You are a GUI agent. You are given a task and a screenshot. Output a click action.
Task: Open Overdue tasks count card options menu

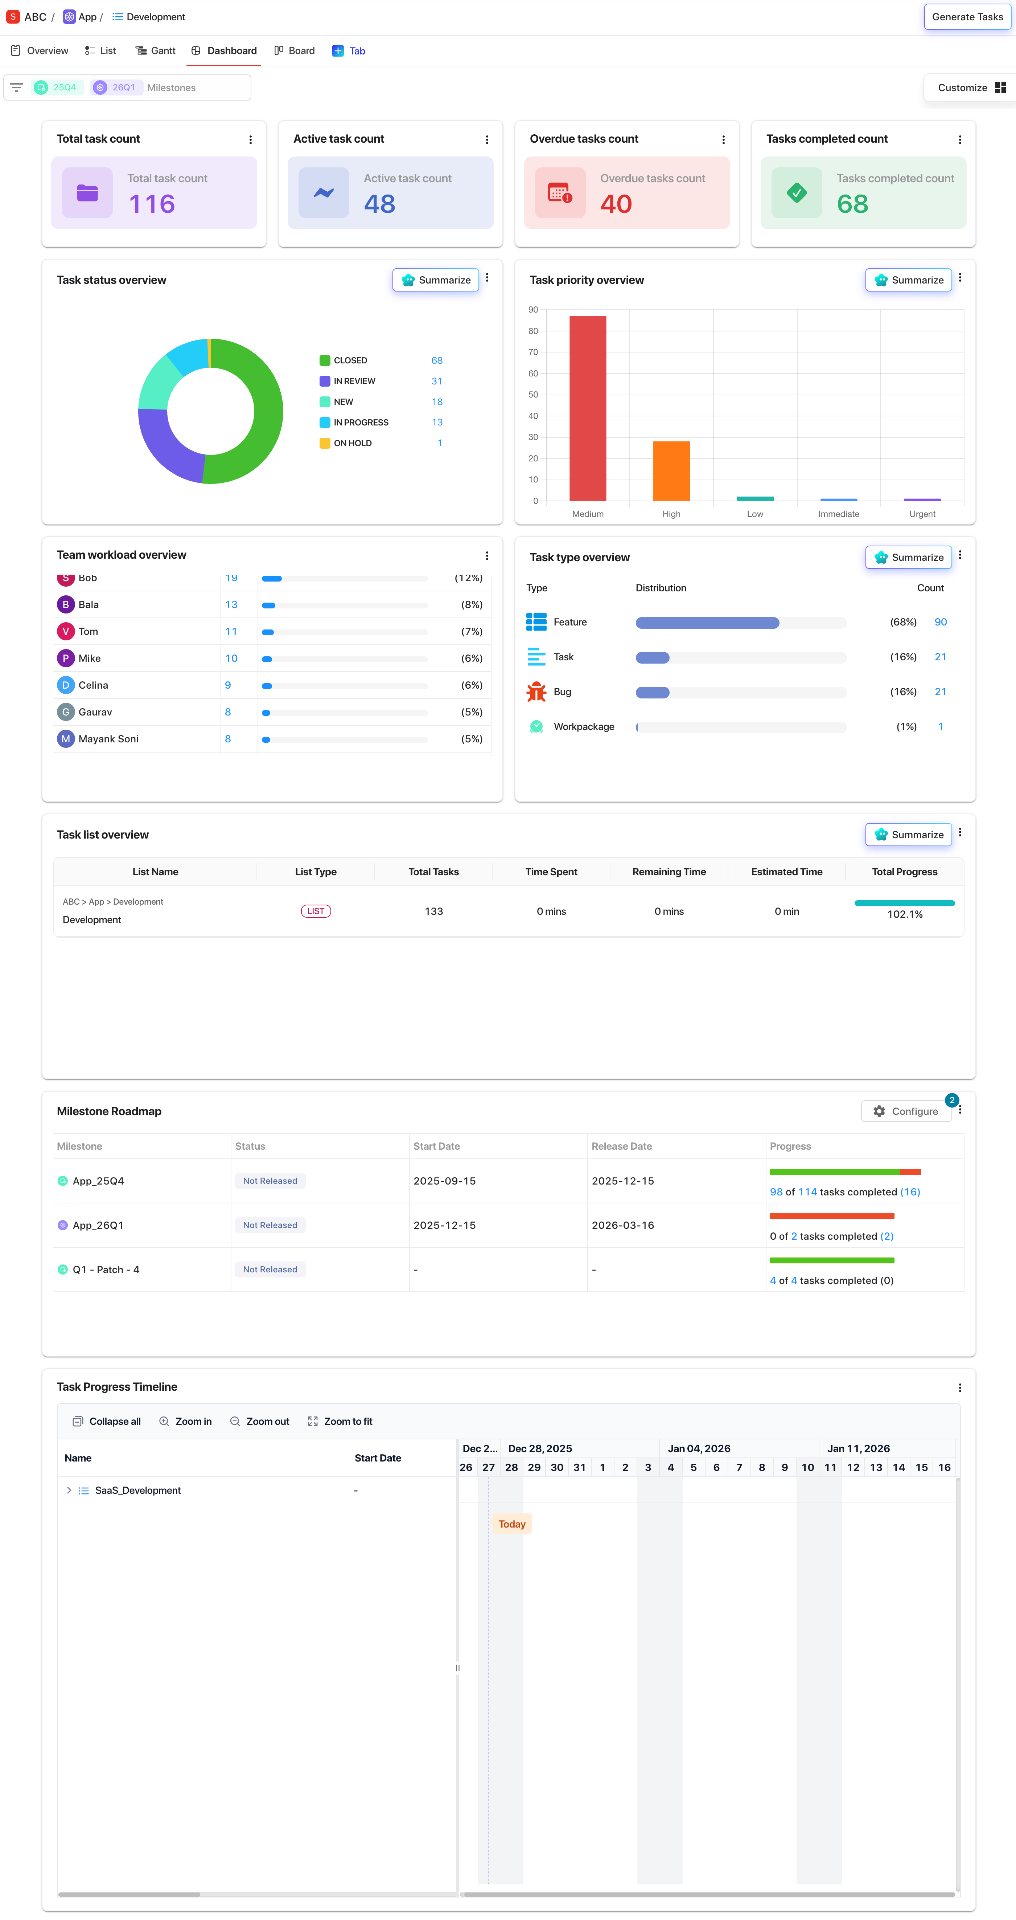coord(723,140)
